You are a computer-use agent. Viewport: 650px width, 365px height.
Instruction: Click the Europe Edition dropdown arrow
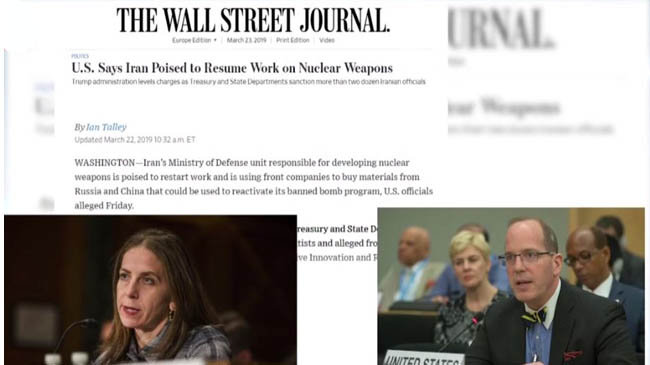coord(215,40)
